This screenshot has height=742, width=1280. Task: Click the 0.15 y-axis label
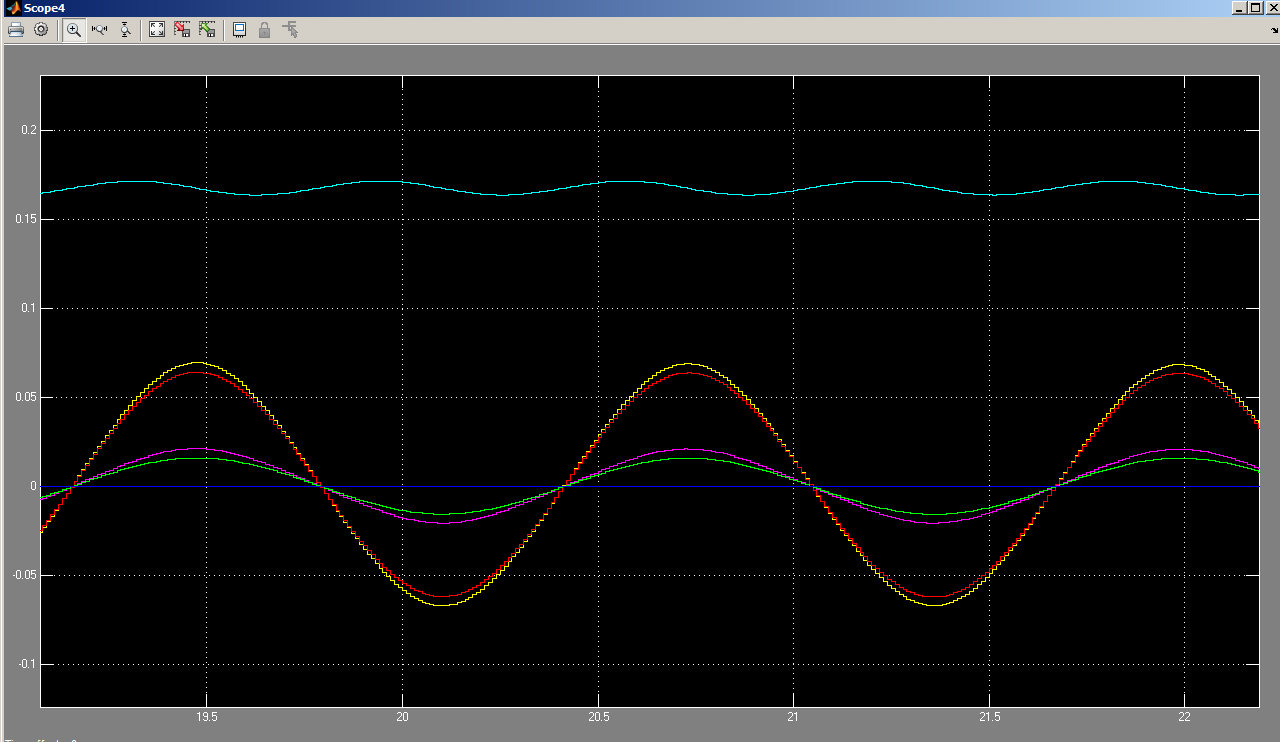25,219
